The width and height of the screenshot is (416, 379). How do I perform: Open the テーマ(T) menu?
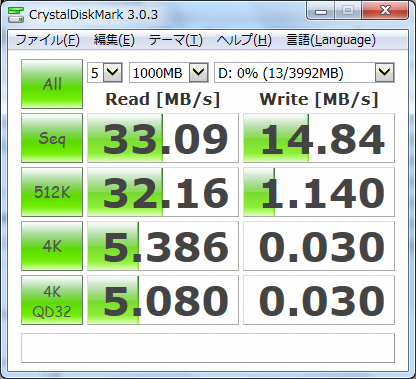tap(175, 40)
